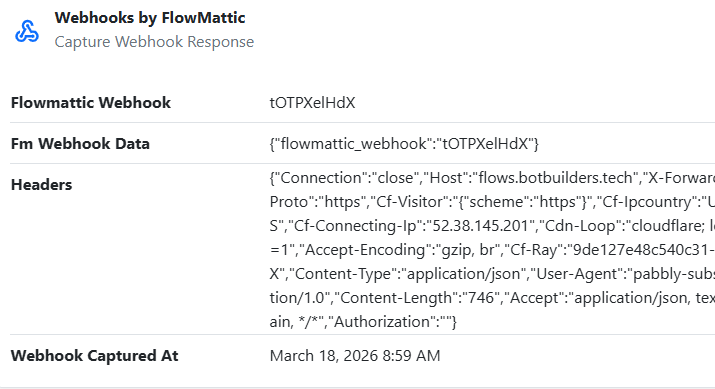The width and height of the screenshot is (715, 389).
Task: Click the tOTPXelHdX webhook value
Action: 312,103
